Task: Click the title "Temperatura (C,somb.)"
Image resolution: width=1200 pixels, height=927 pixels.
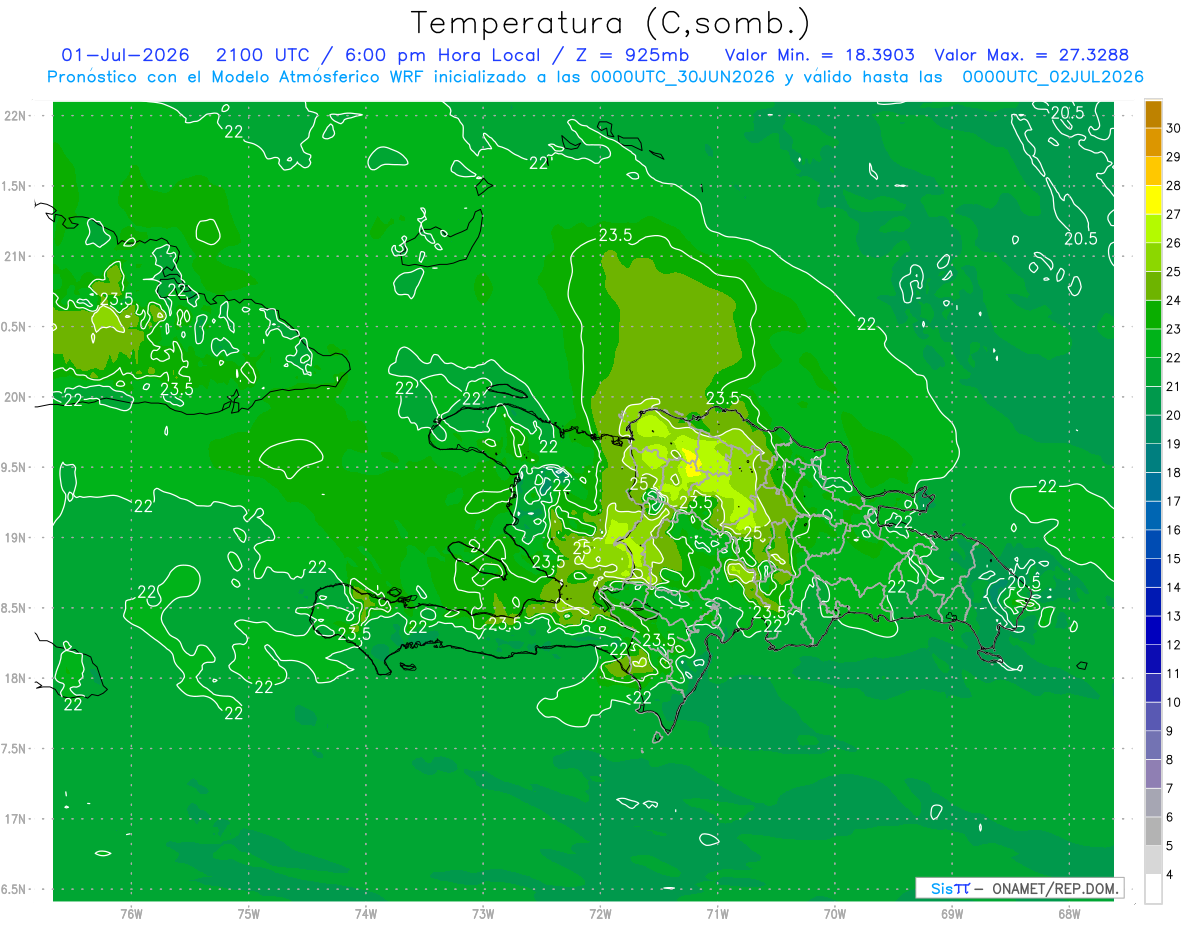Action: [x=611, y=22]
